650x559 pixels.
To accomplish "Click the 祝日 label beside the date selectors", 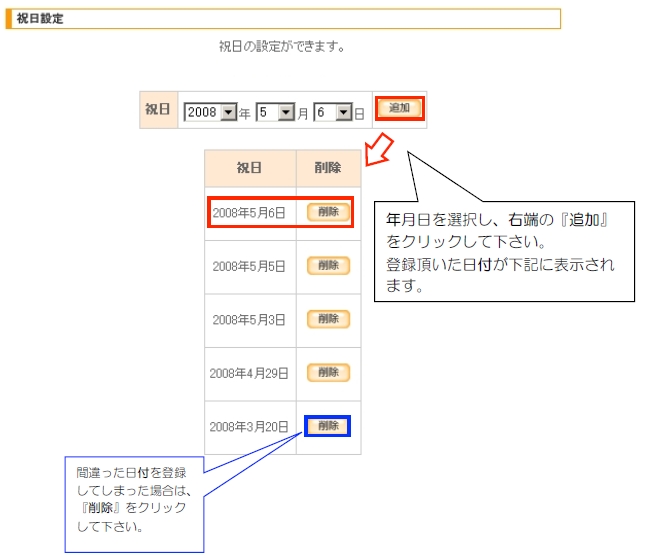I will (158, 110).
